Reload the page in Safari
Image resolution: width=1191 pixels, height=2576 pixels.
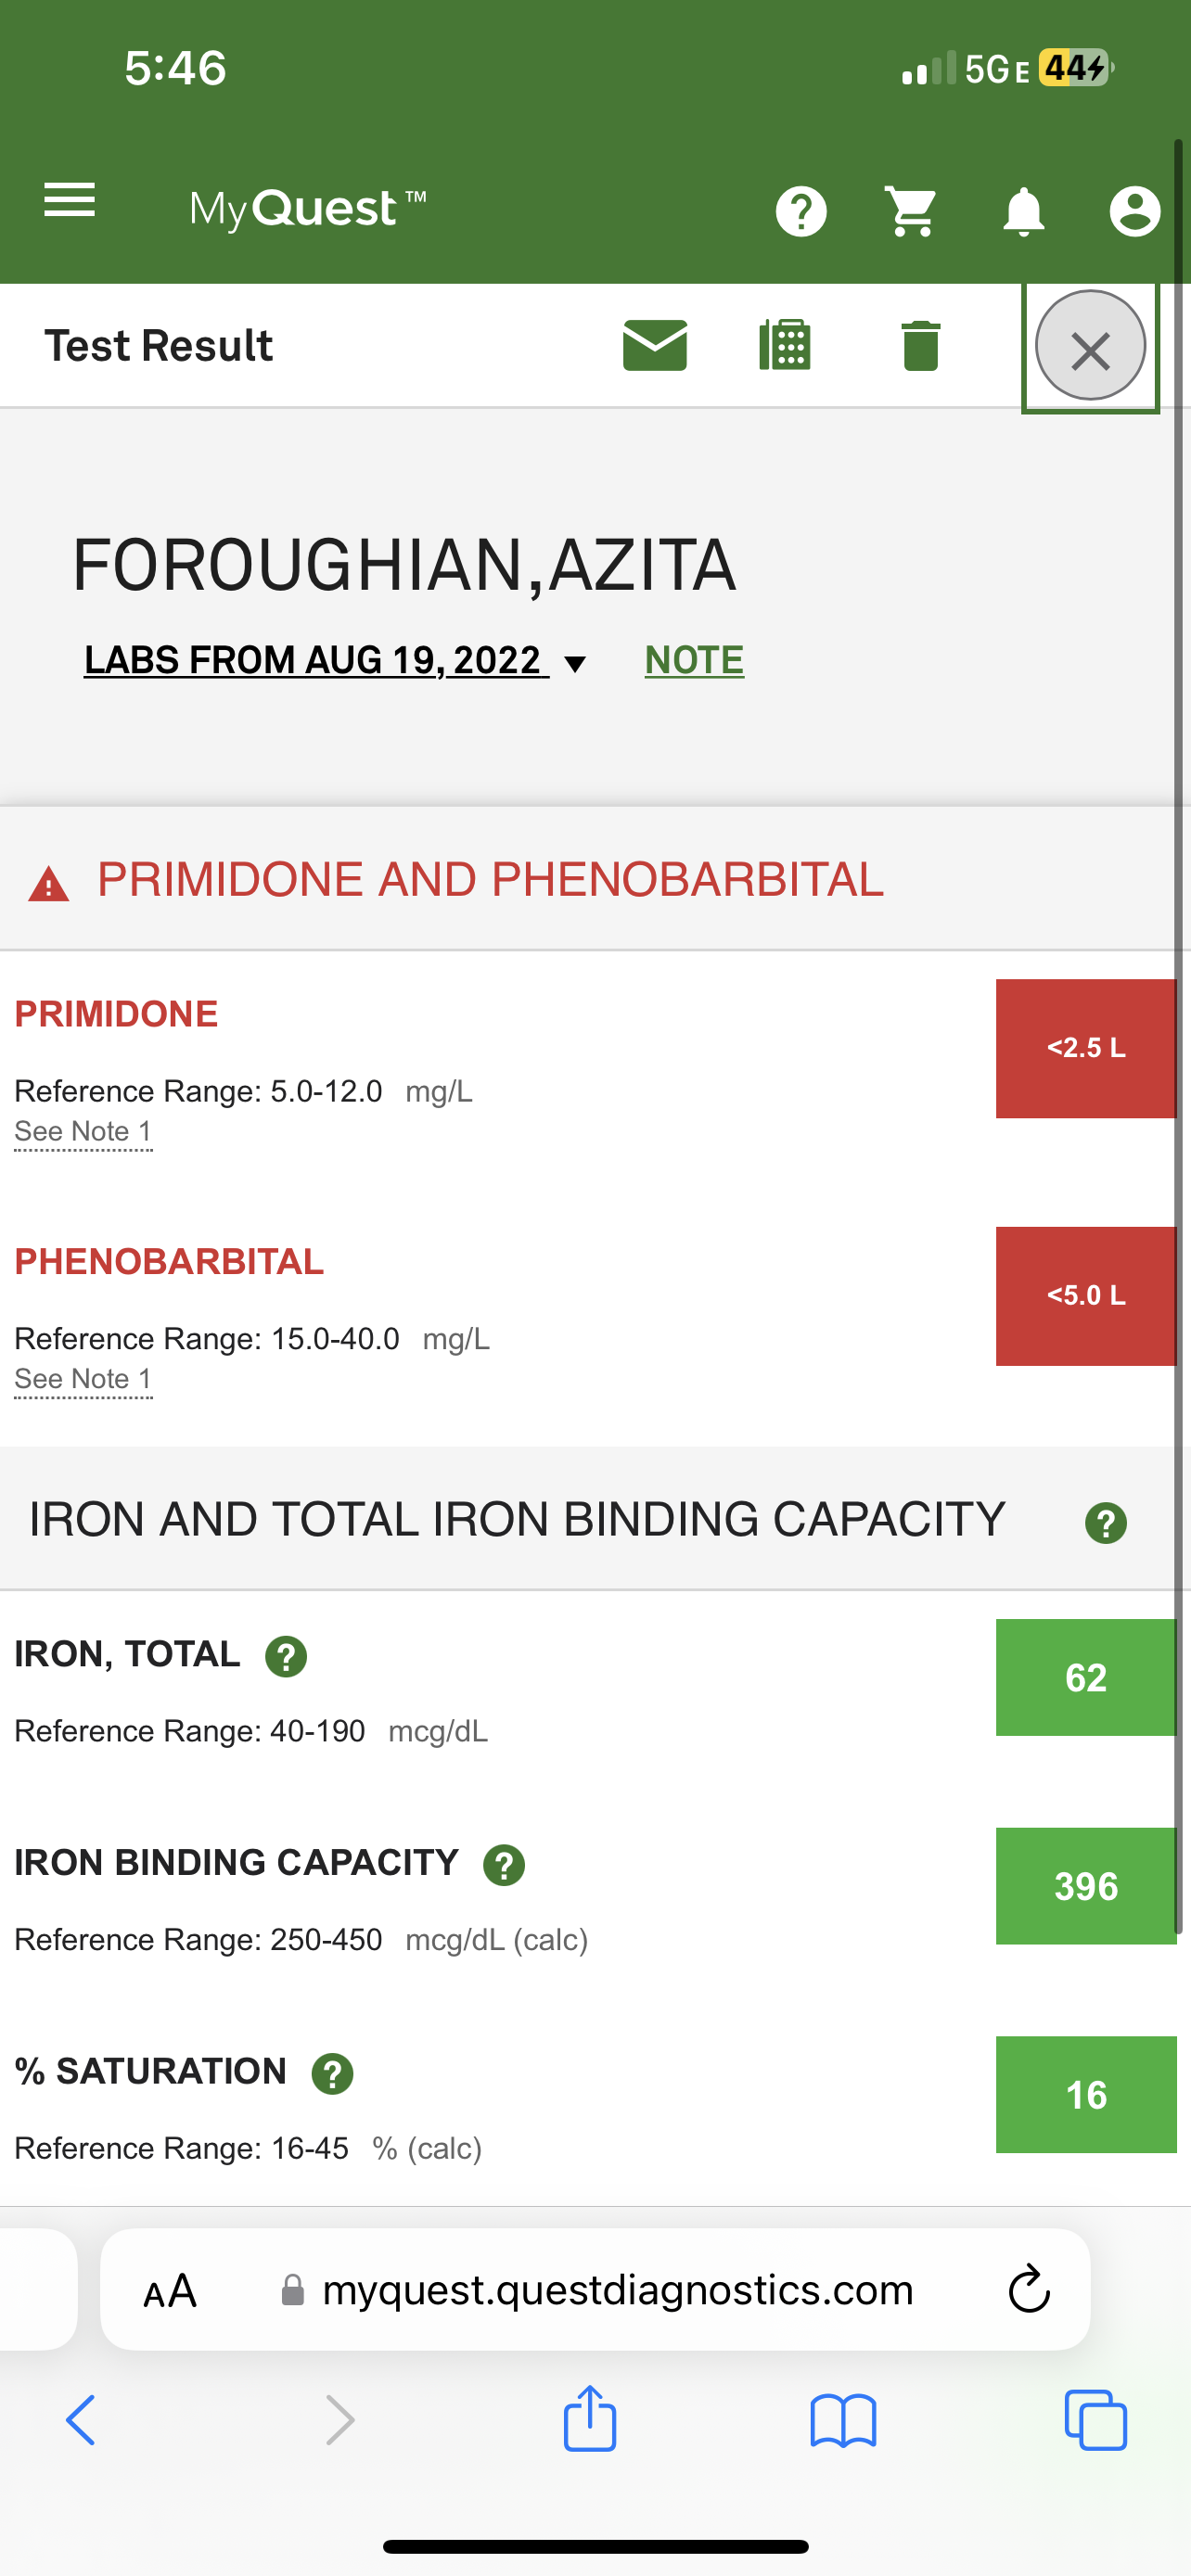(1029, 2290)
